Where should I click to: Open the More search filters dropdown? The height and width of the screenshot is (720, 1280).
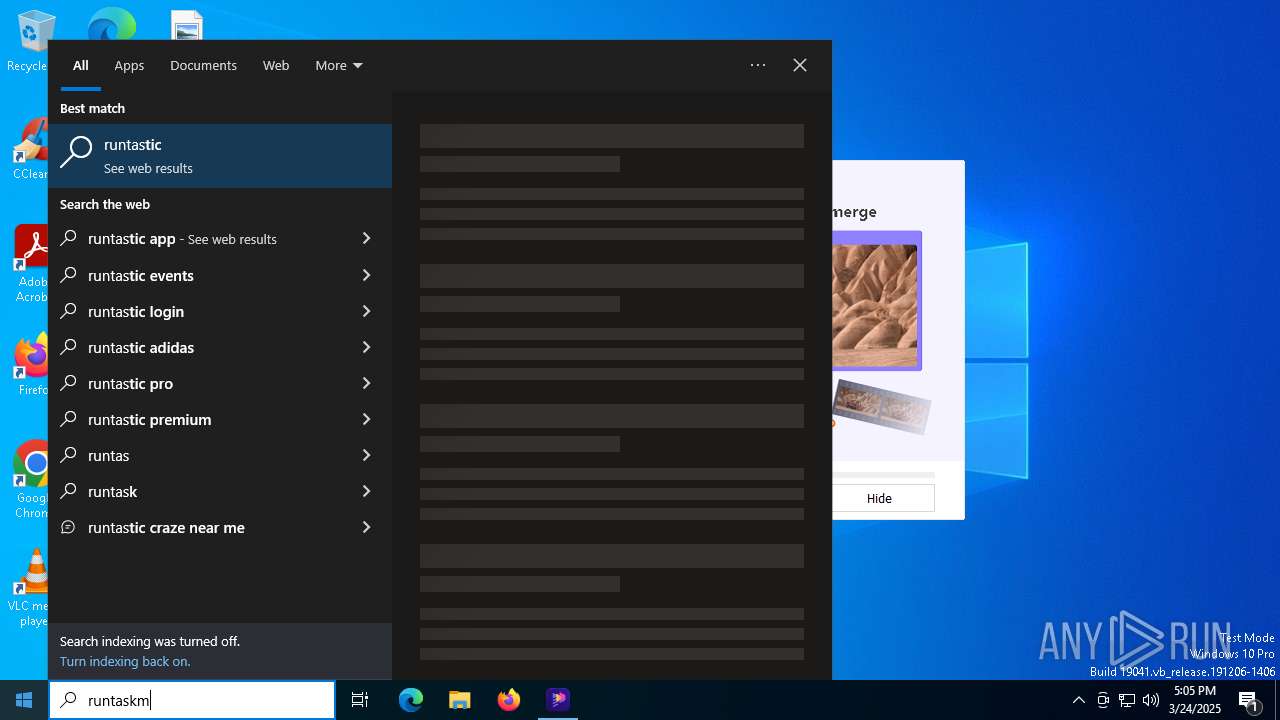click(x=339, y=66)
